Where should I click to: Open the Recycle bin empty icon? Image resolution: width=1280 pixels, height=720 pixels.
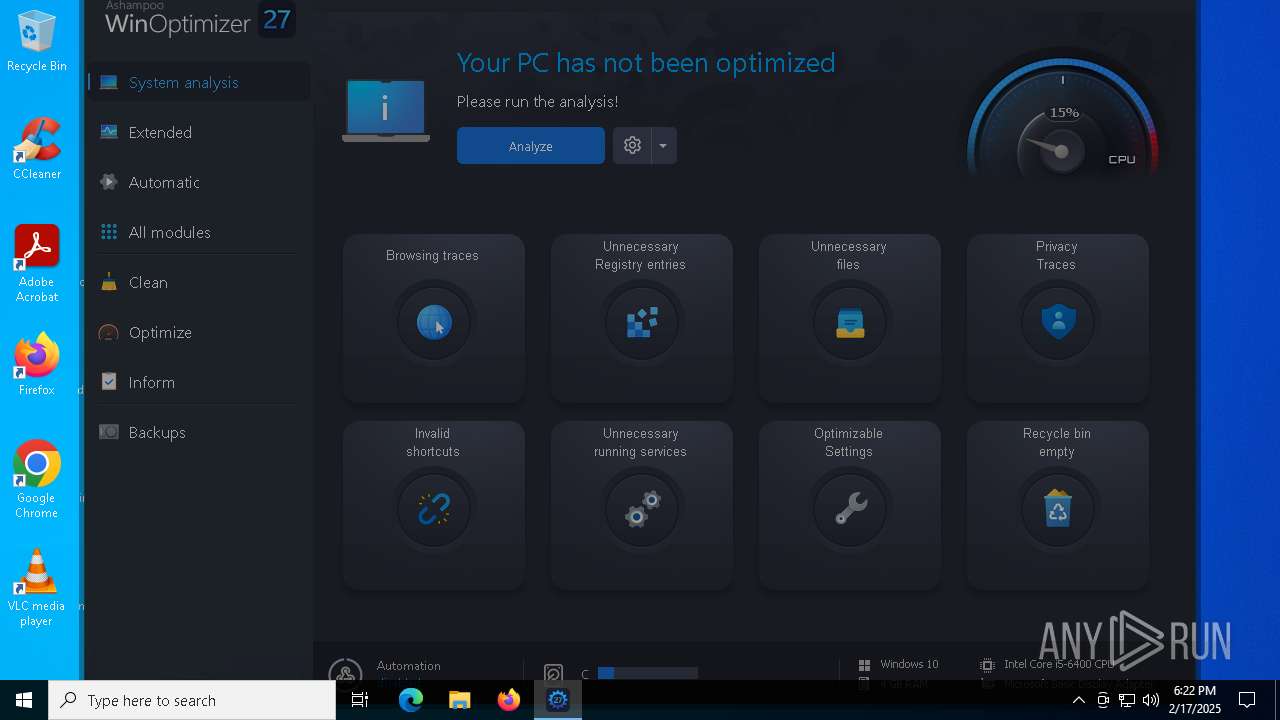[x=1058, y=510]
